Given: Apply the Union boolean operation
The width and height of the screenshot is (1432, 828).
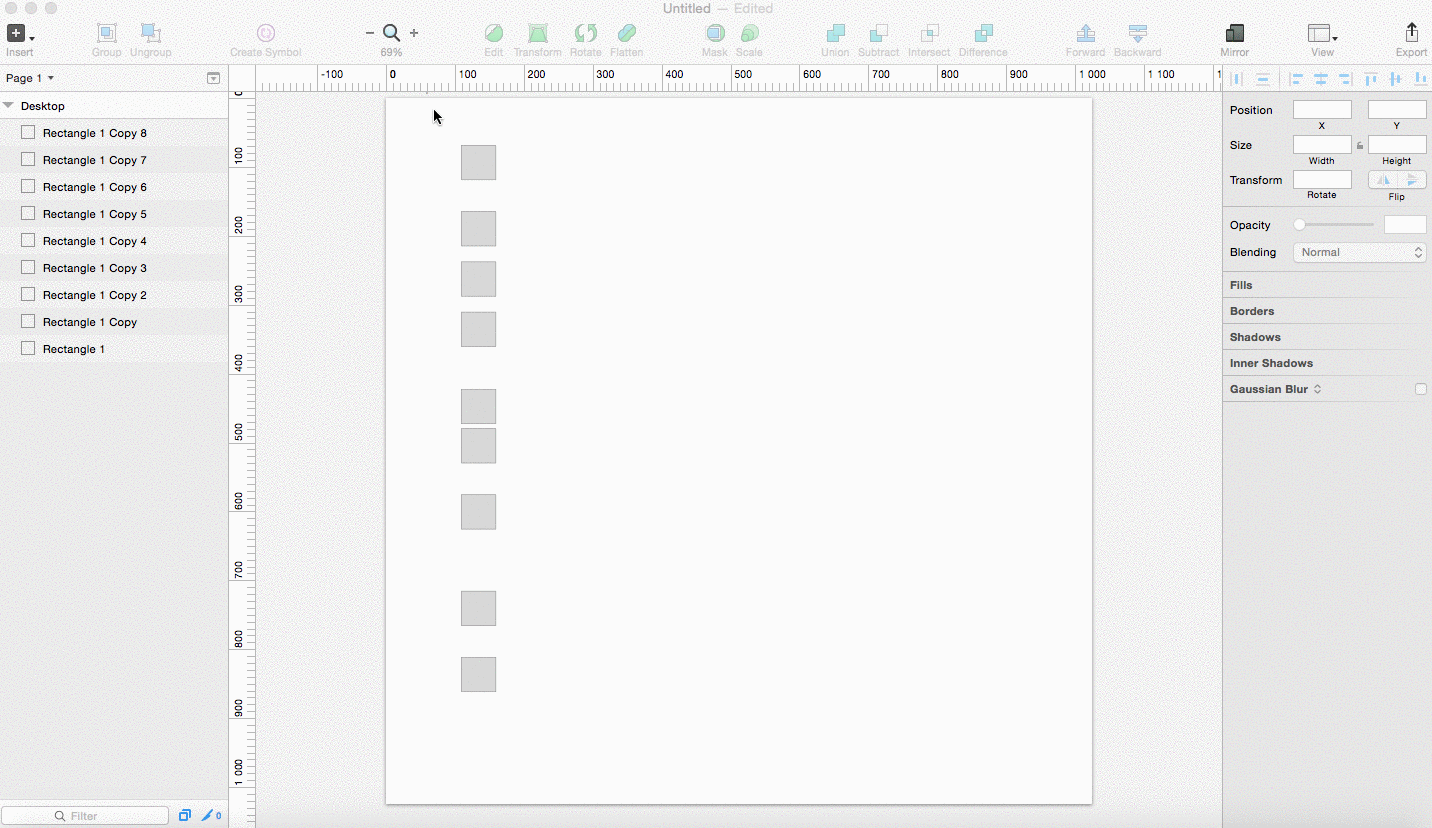Looking at the screenshot, I should (836, 34).
